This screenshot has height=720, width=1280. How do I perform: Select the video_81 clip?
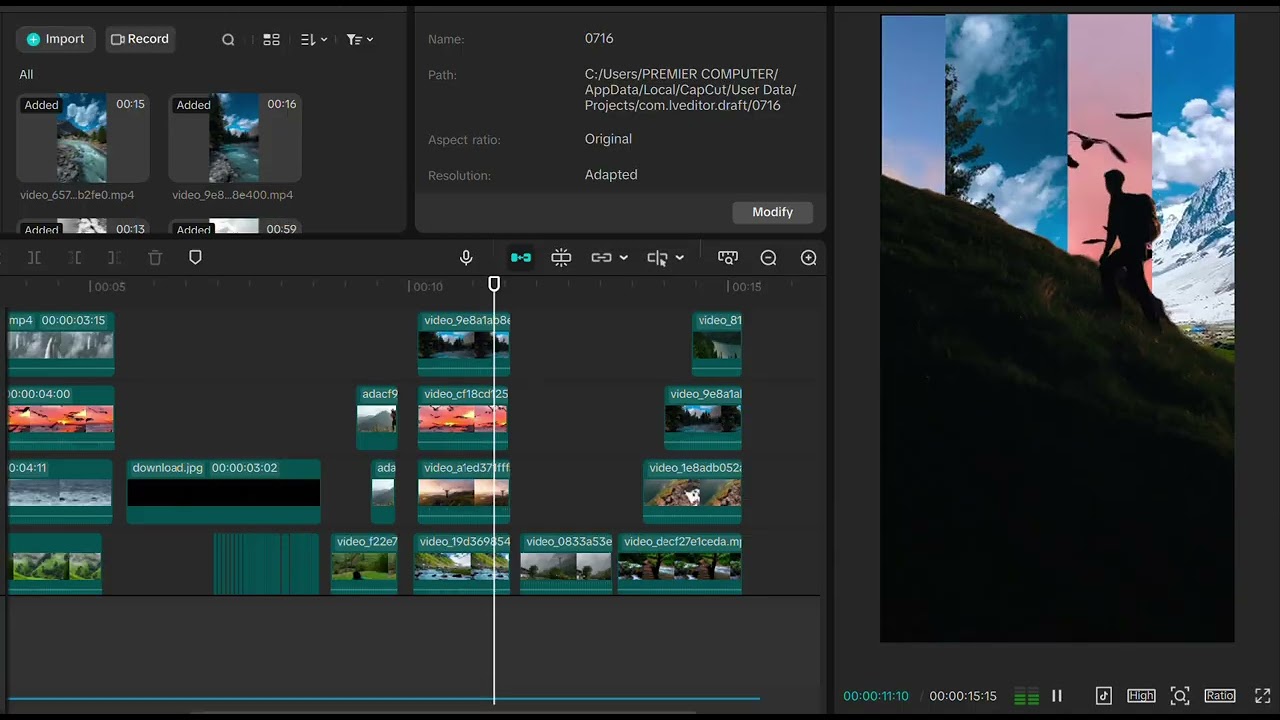pyautogui.click(x=717, y=344)
